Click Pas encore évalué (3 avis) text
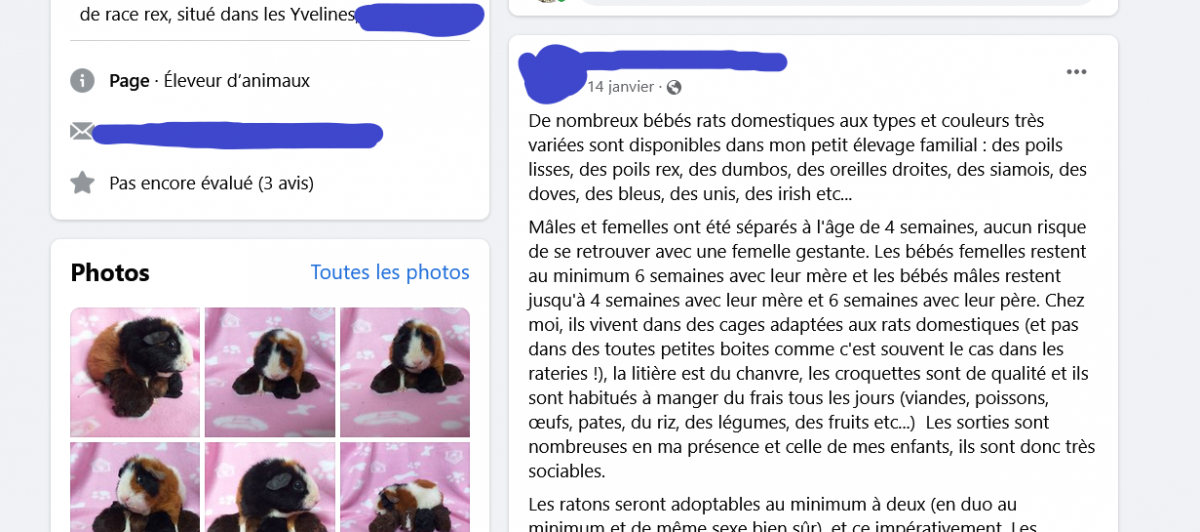This screenshot has width=1200, height=532. tap(211, 183)
